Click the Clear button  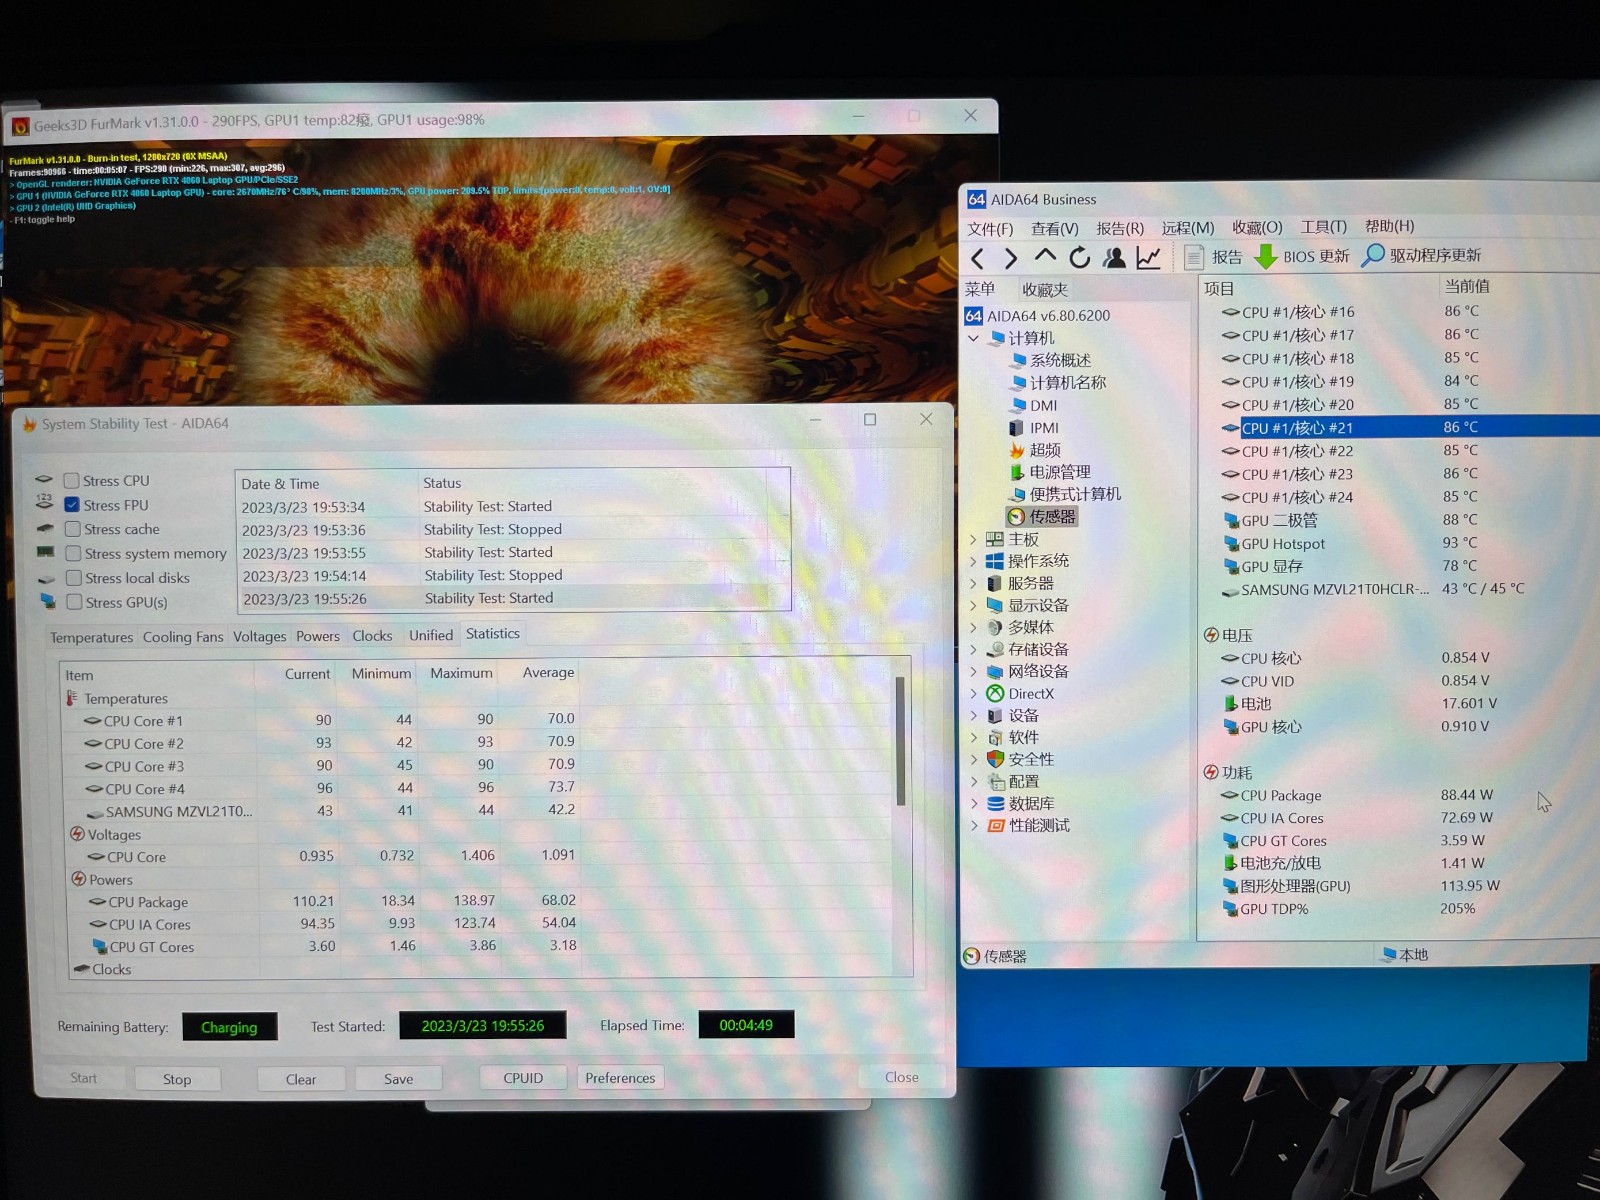(x=301, y=1079)
